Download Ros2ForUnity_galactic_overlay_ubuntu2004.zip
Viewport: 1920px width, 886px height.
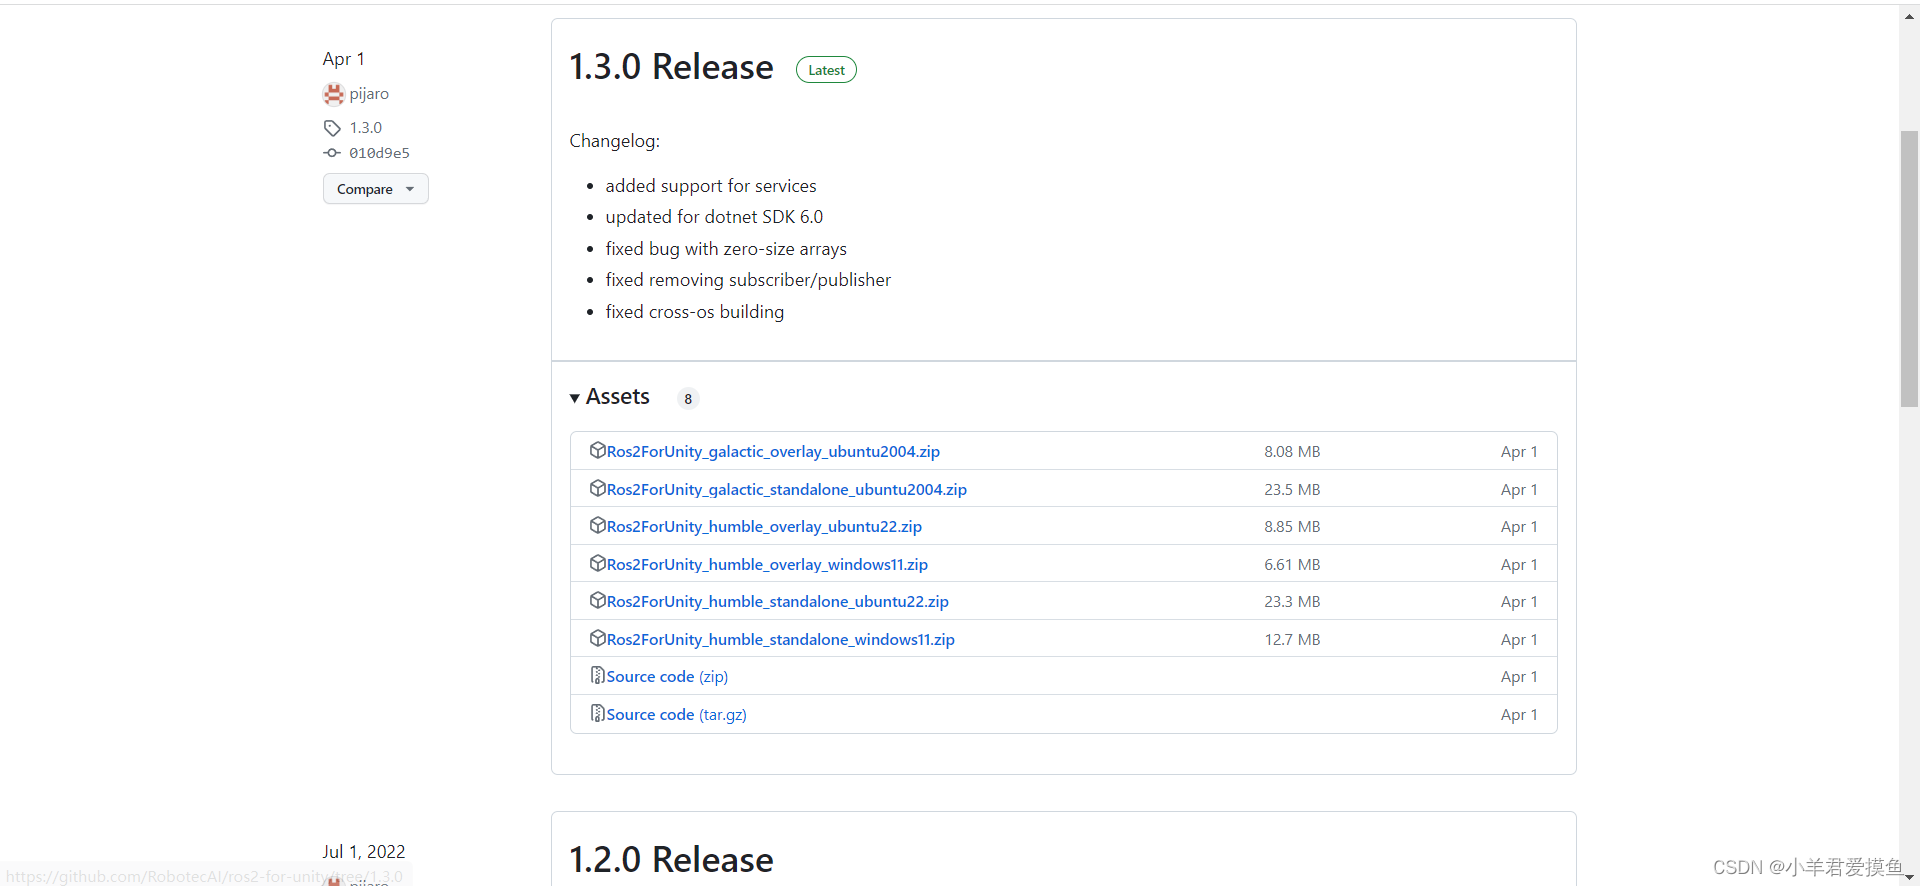(773, 452)
